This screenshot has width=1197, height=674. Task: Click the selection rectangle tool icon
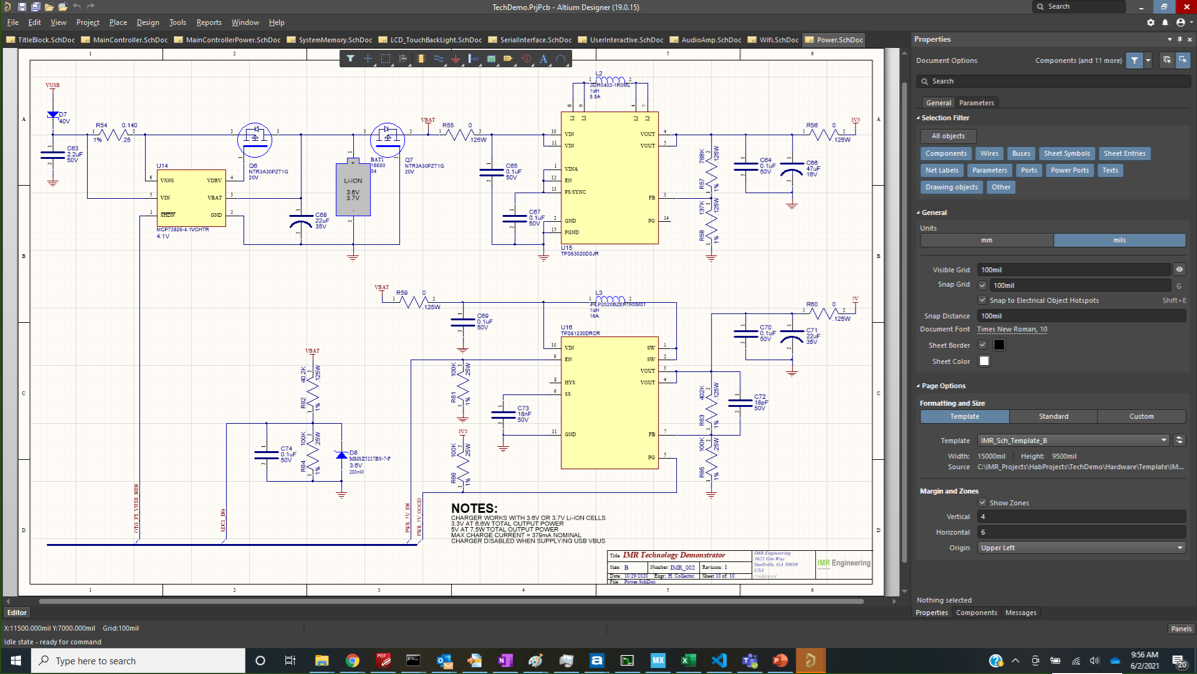[x=386, y=59]
